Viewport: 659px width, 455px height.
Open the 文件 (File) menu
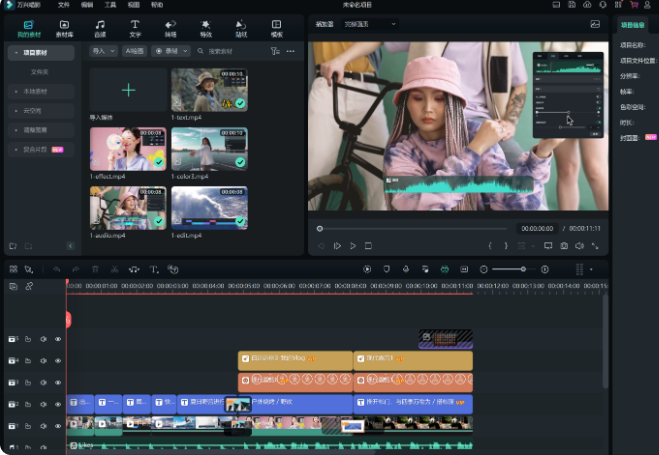[63, 5]
